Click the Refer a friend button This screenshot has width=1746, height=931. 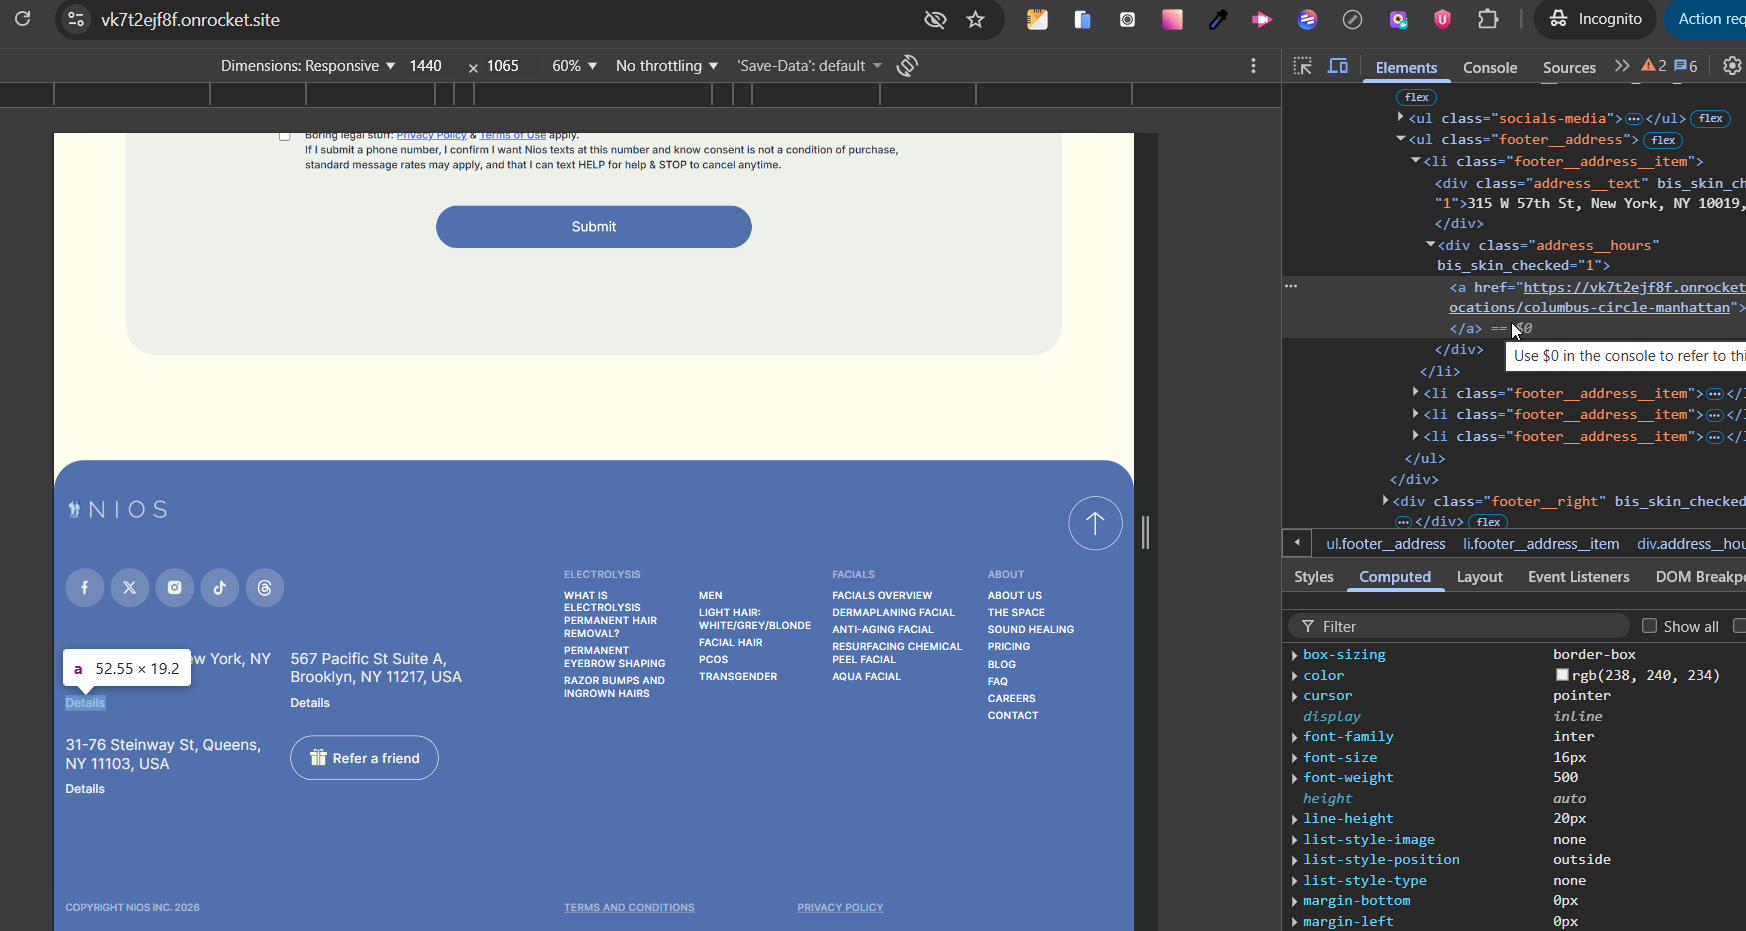coord(365,758)
